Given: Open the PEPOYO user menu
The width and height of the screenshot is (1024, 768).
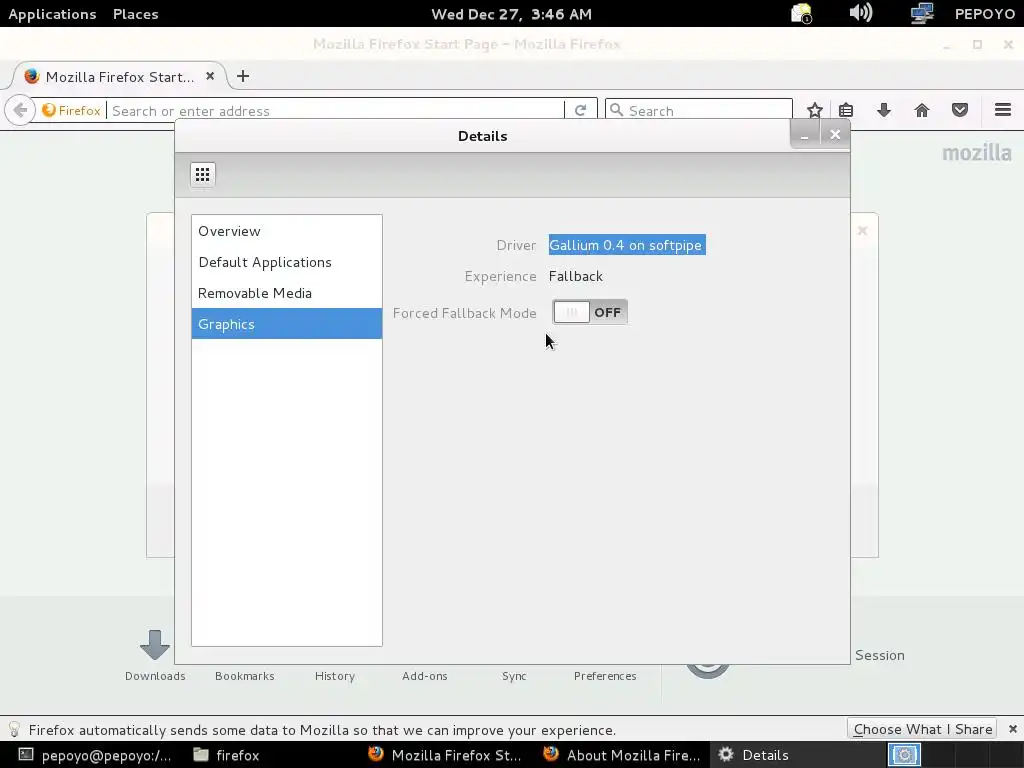Looking at the screenshot, I should (984, 14).
